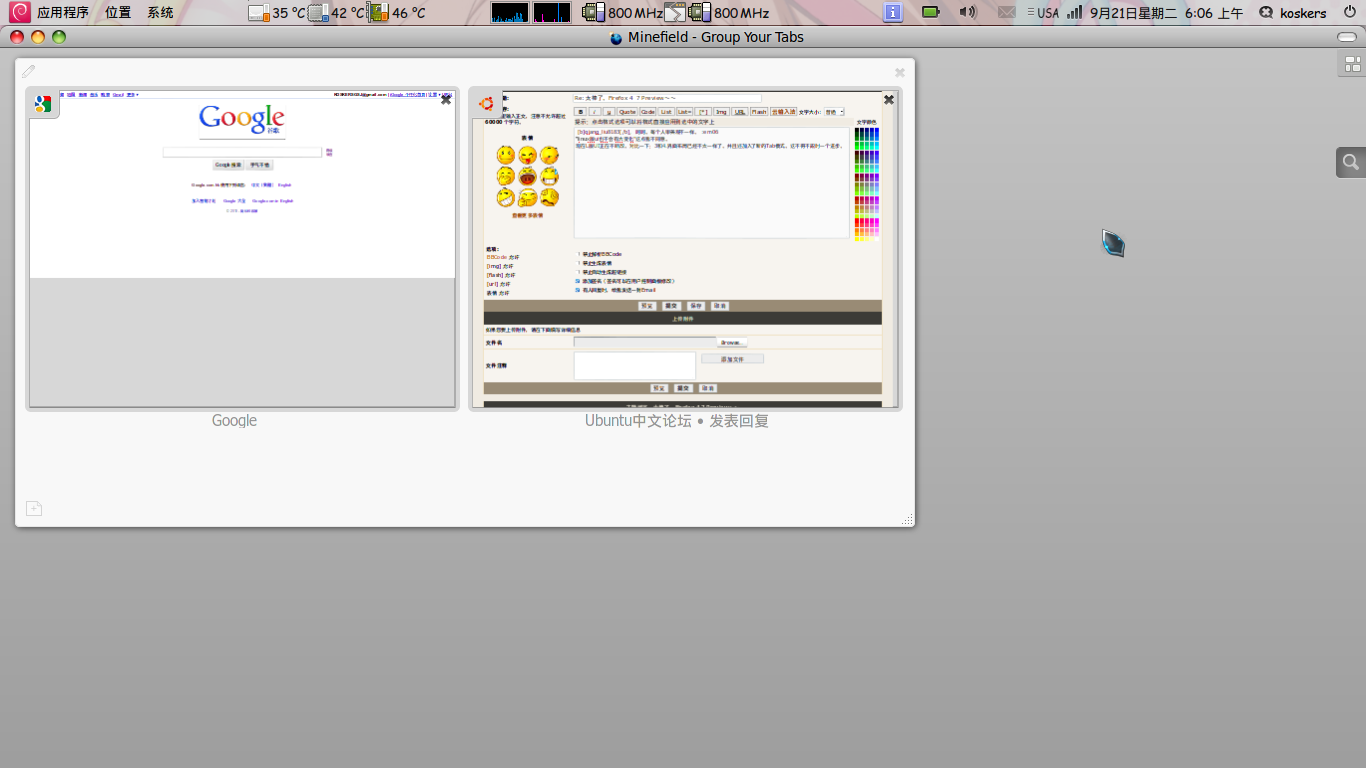Open the Ubuntu forum reply page thumbnail

(685, 248)
